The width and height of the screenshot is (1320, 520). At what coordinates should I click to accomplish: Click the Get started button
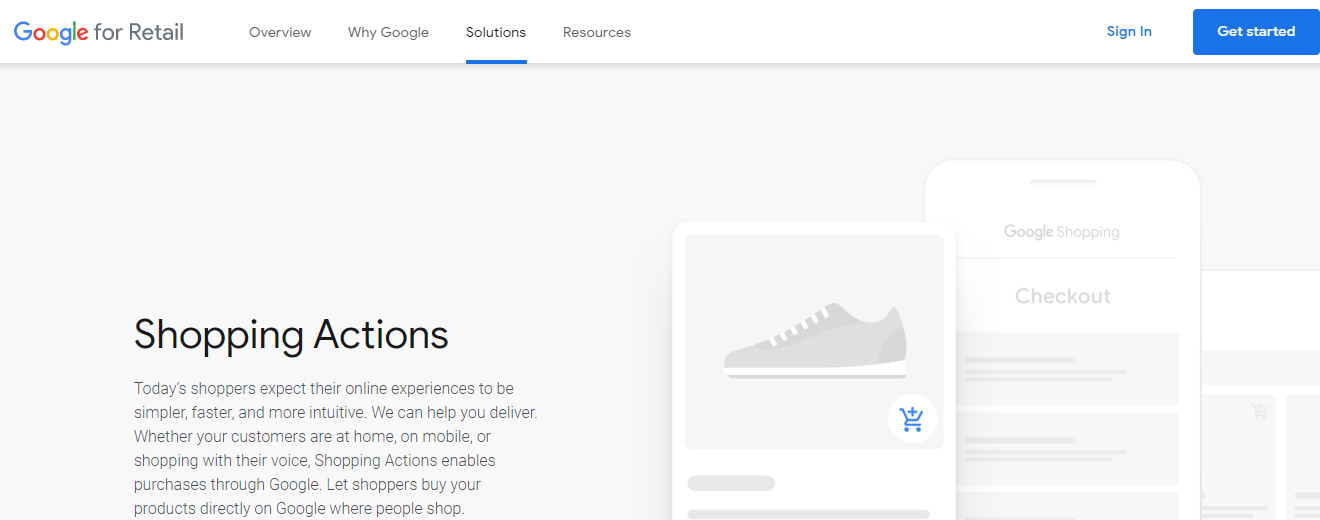[x=1256, y=32]
